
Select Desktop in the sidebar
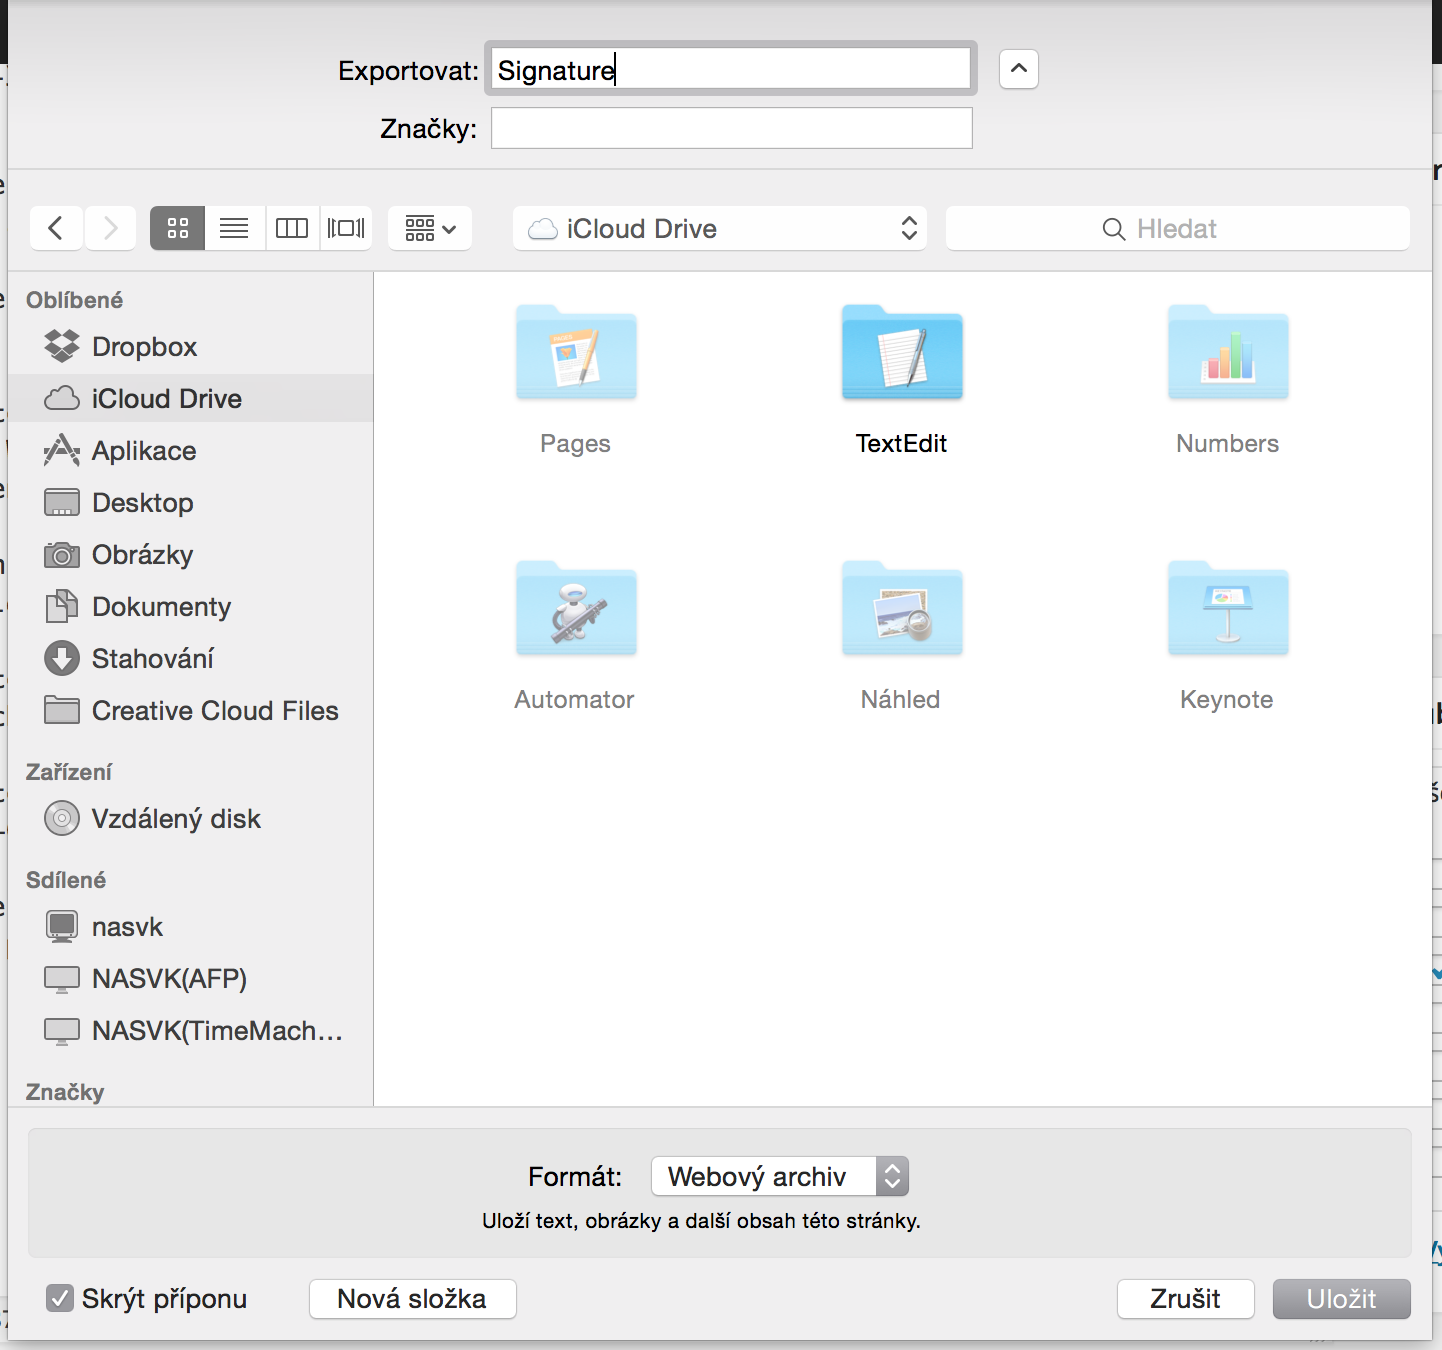point(190,502)
